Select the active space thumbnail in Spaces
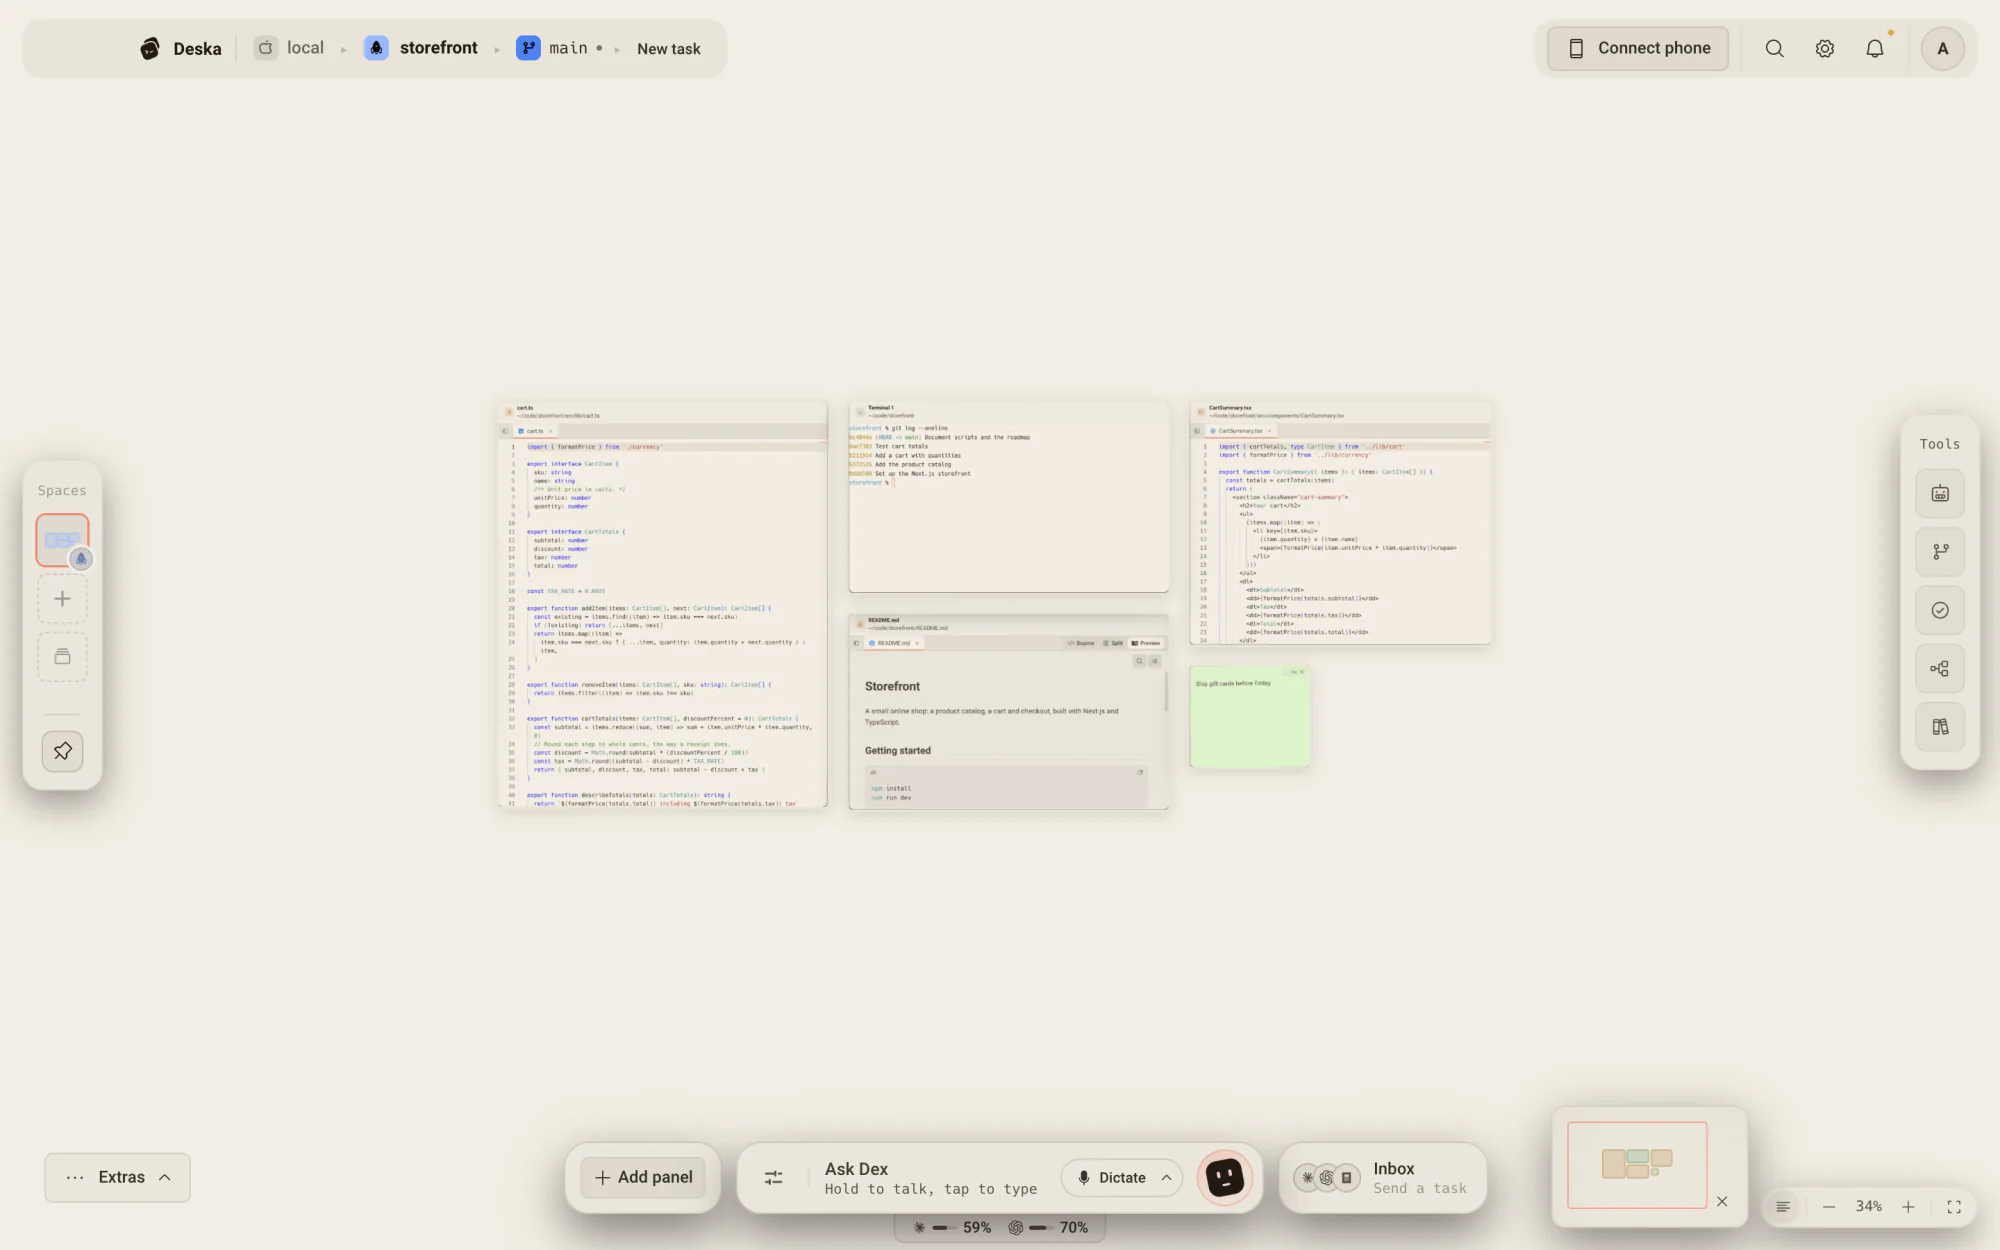Image resolution: width=2000 pixels, height=1250 pixels. 62,541
